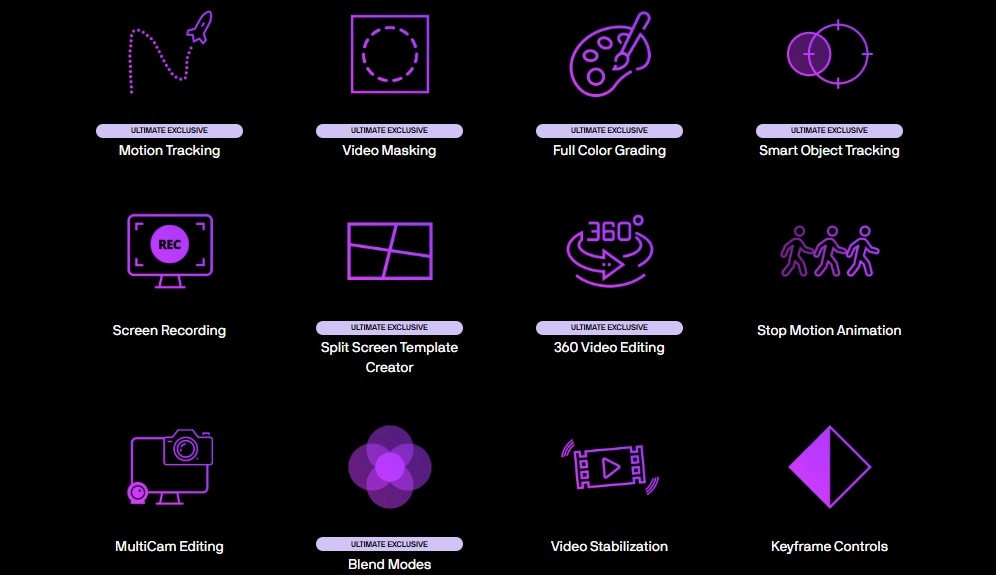The width and height of the screenshot is (996, 575).
Task: Open the Screen Recording label
Action: point(169,330)
